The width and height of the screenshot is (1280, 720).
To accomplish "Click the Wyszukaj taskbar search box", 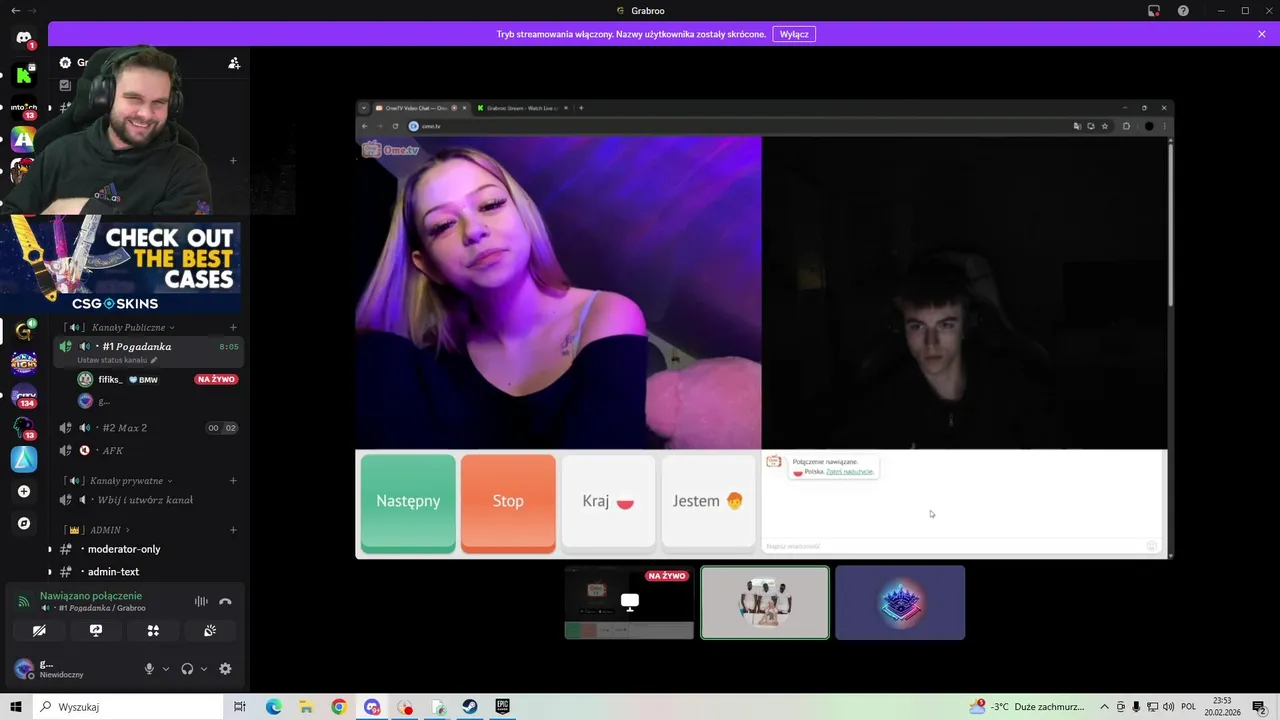I will [129, 707].
